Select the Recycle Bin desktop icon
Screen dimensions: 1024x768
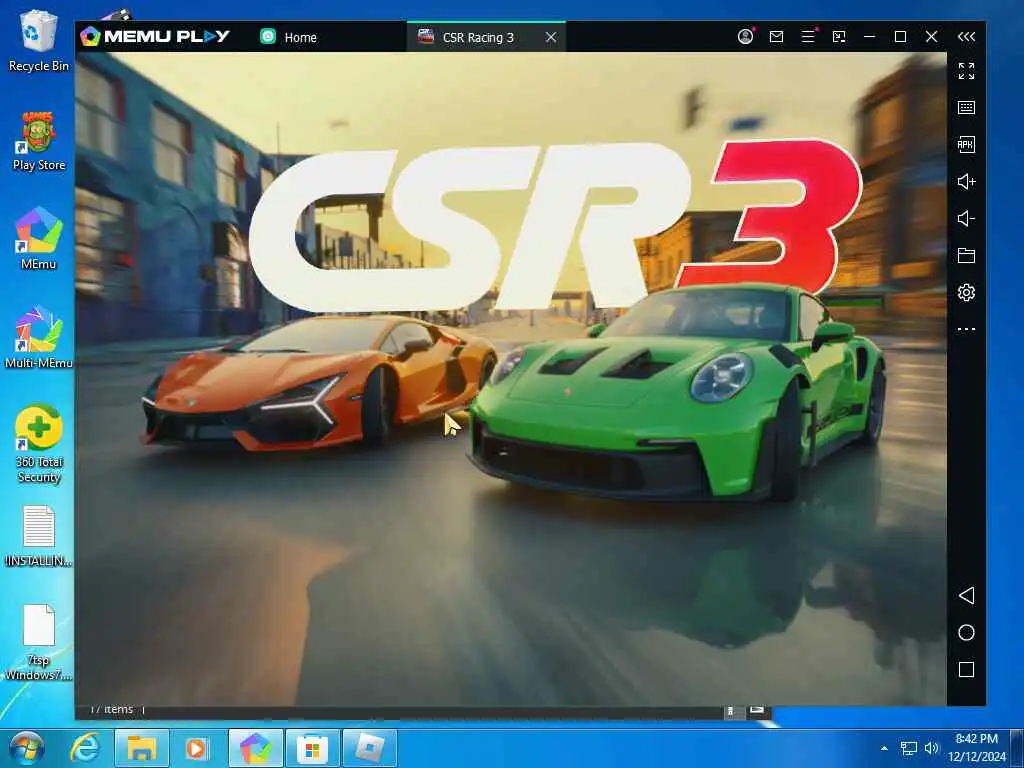click(39, 40)
